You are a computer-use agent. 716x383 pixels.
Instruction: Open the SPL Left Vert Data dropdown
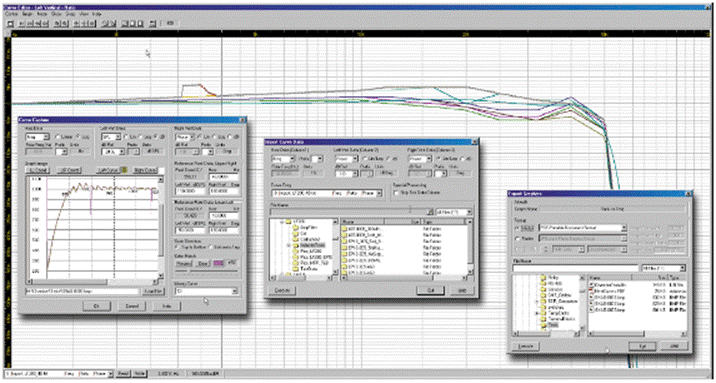(x=111, y=137)
